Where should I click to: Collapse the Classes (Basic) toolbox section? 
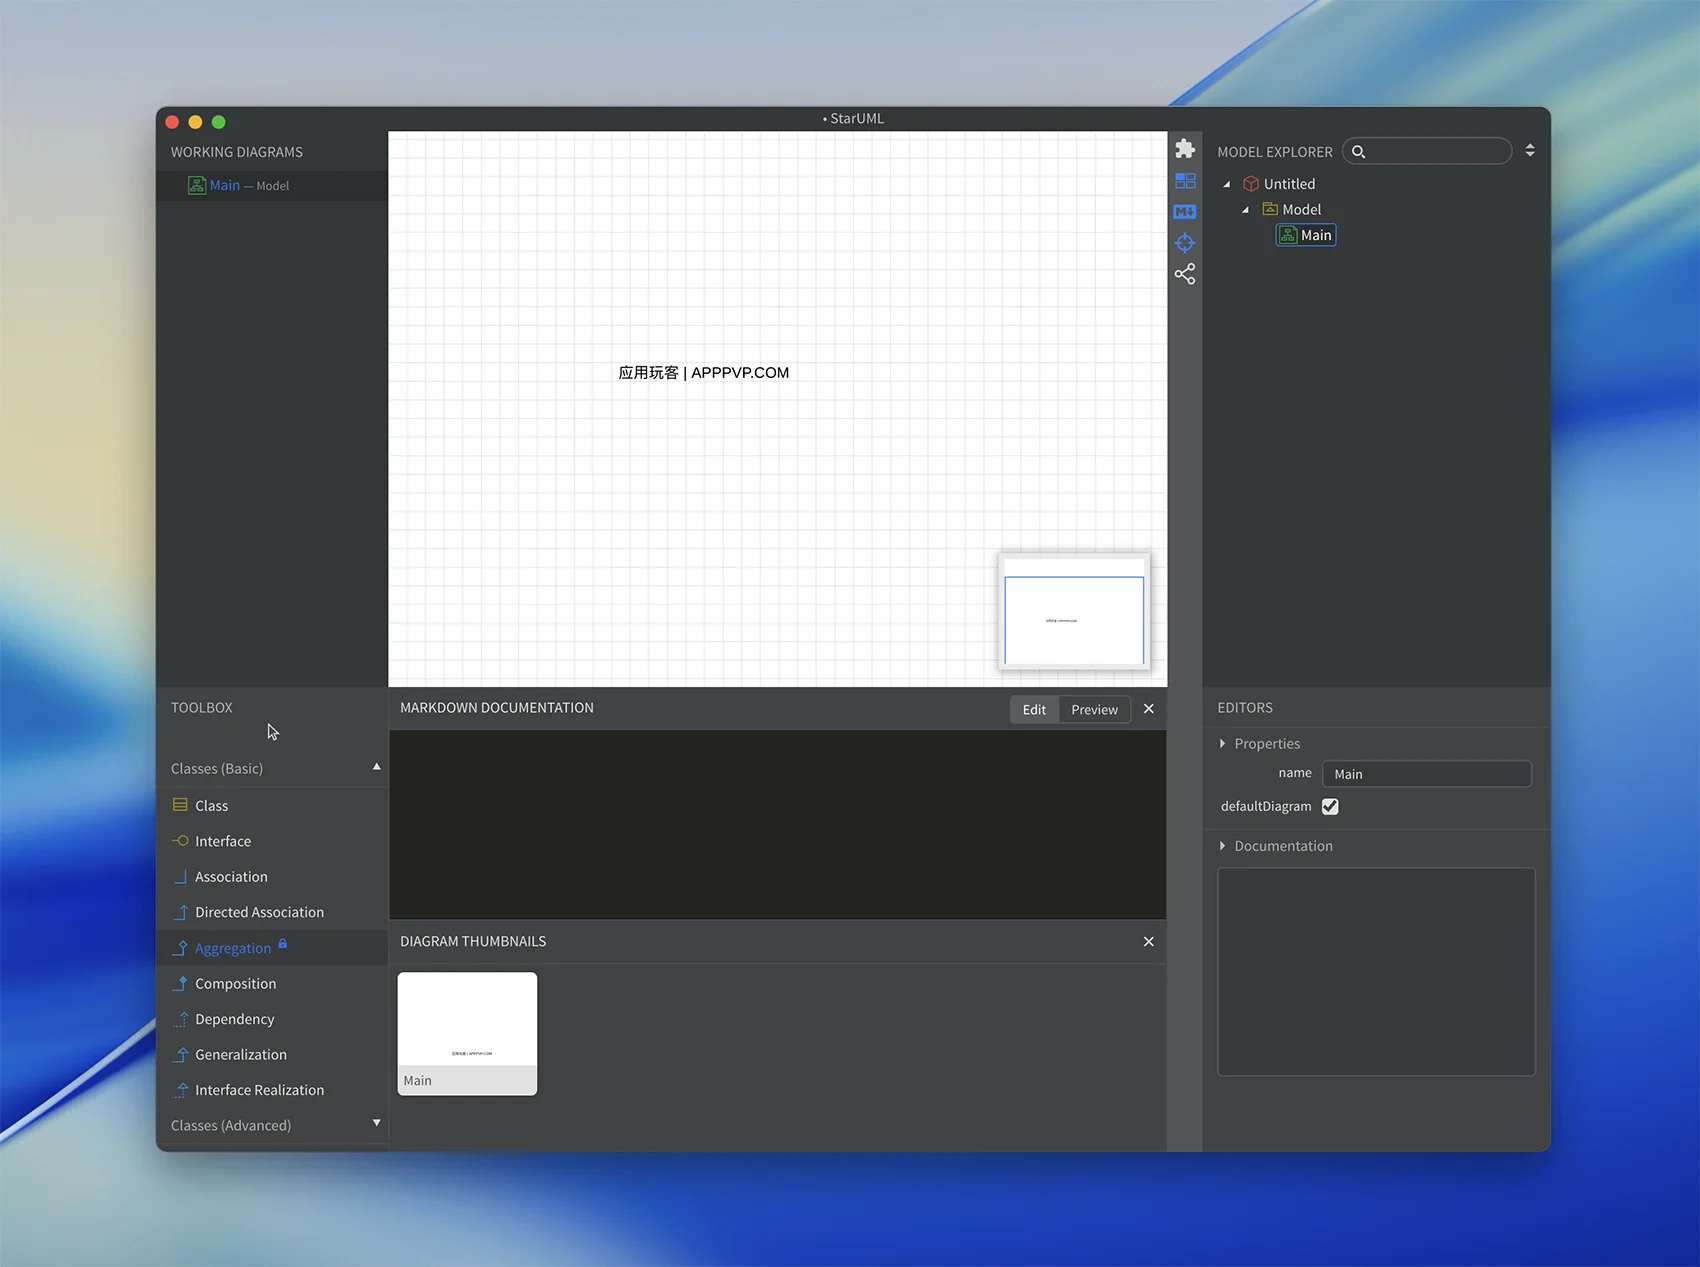pos(376,768)
